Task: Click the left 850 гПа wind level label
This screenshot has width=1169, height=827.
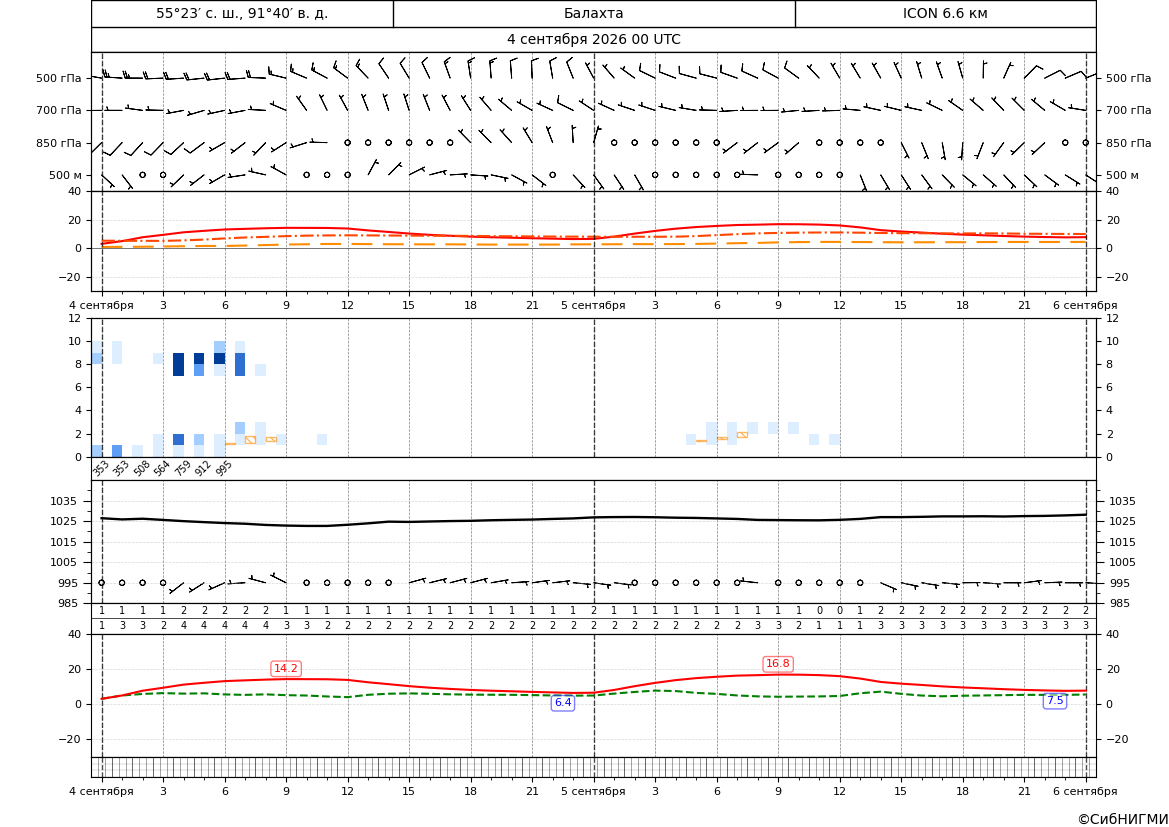Action: coord(58,143)
